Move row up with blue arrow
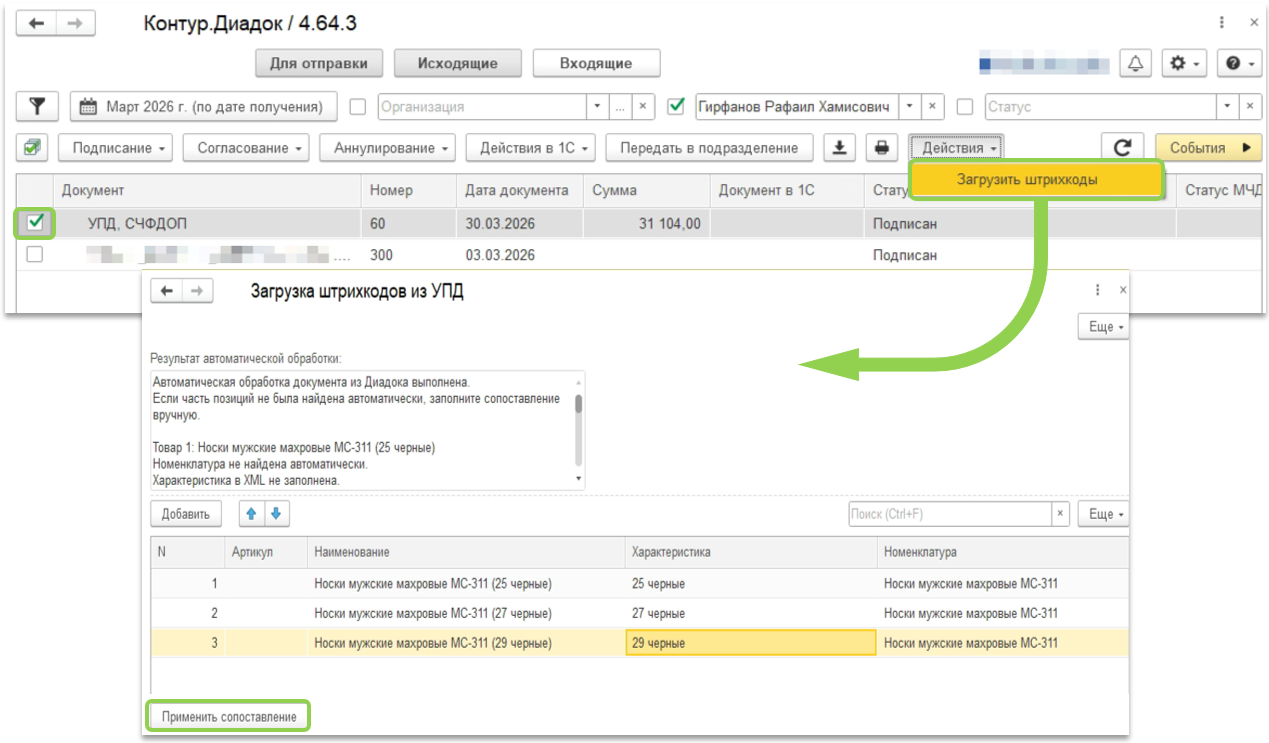 point(251,514)
